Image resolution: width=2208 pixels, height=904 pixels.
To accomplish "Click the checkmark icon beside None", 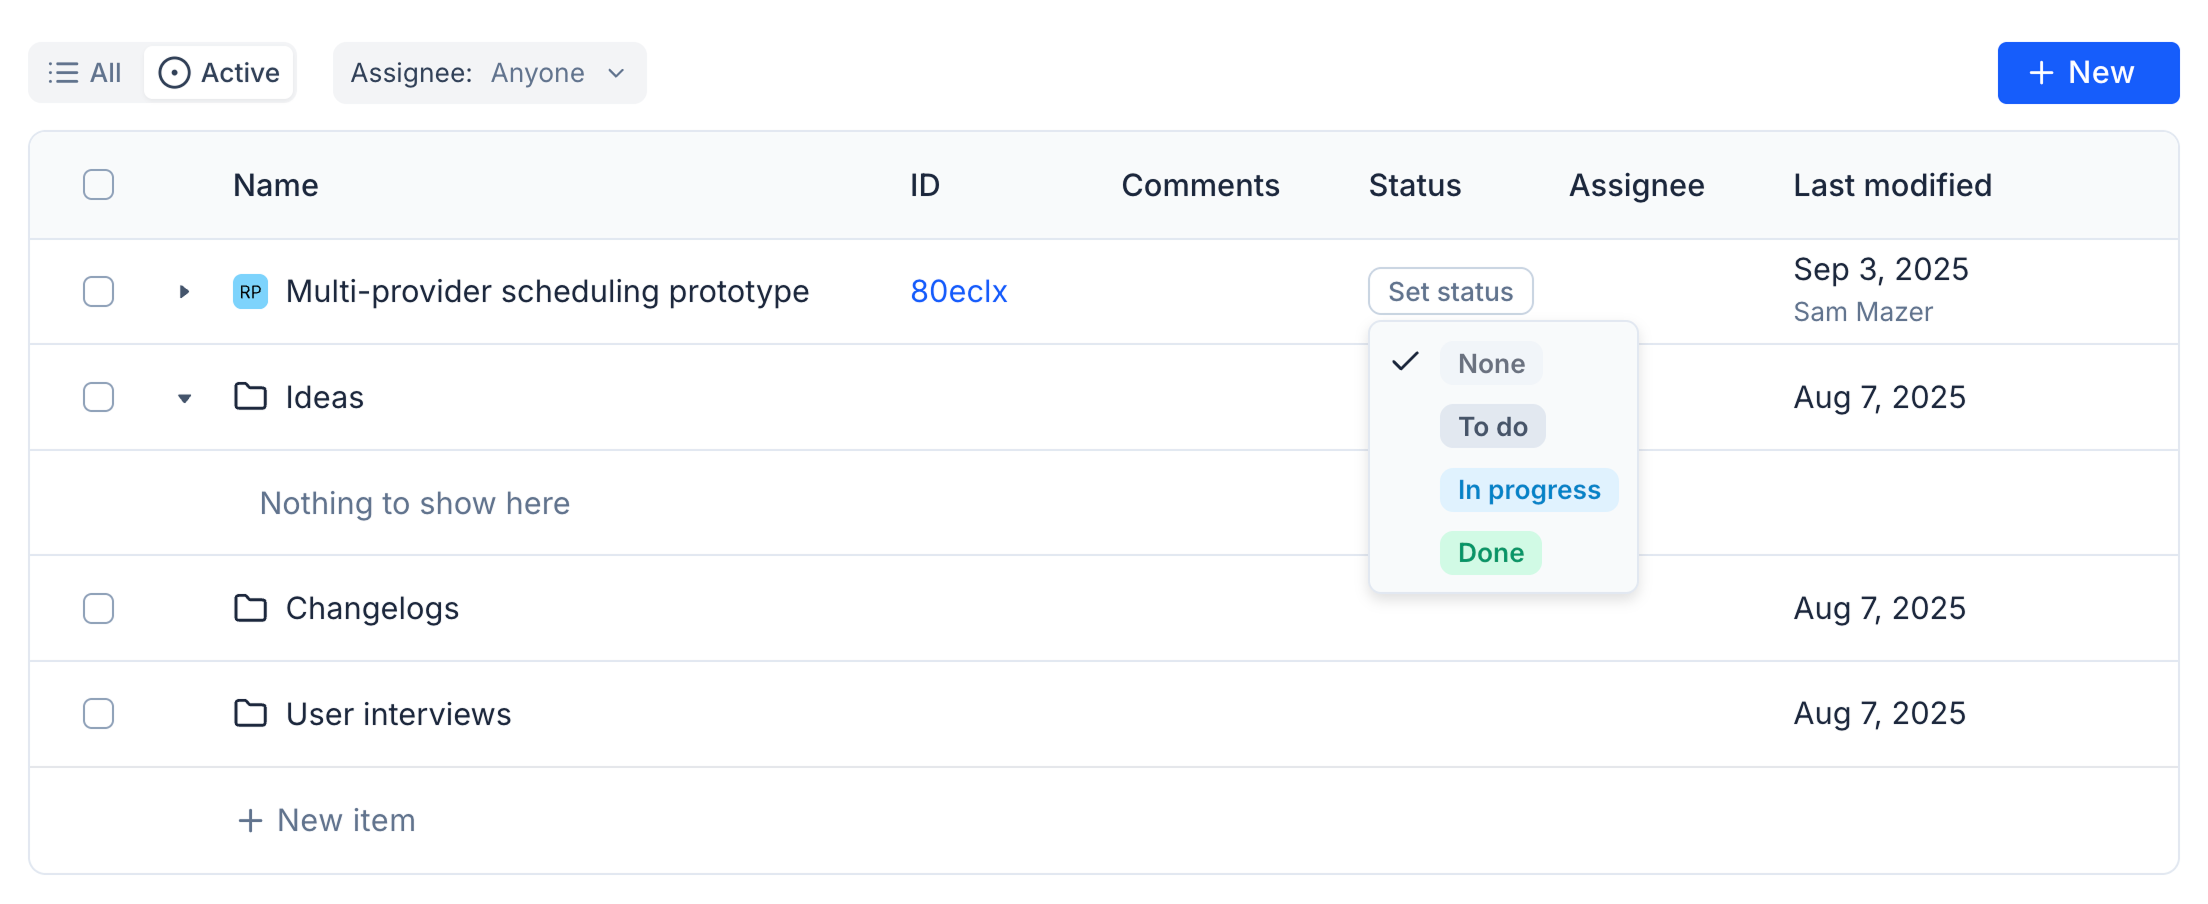I will click(x=1405, y=362).
